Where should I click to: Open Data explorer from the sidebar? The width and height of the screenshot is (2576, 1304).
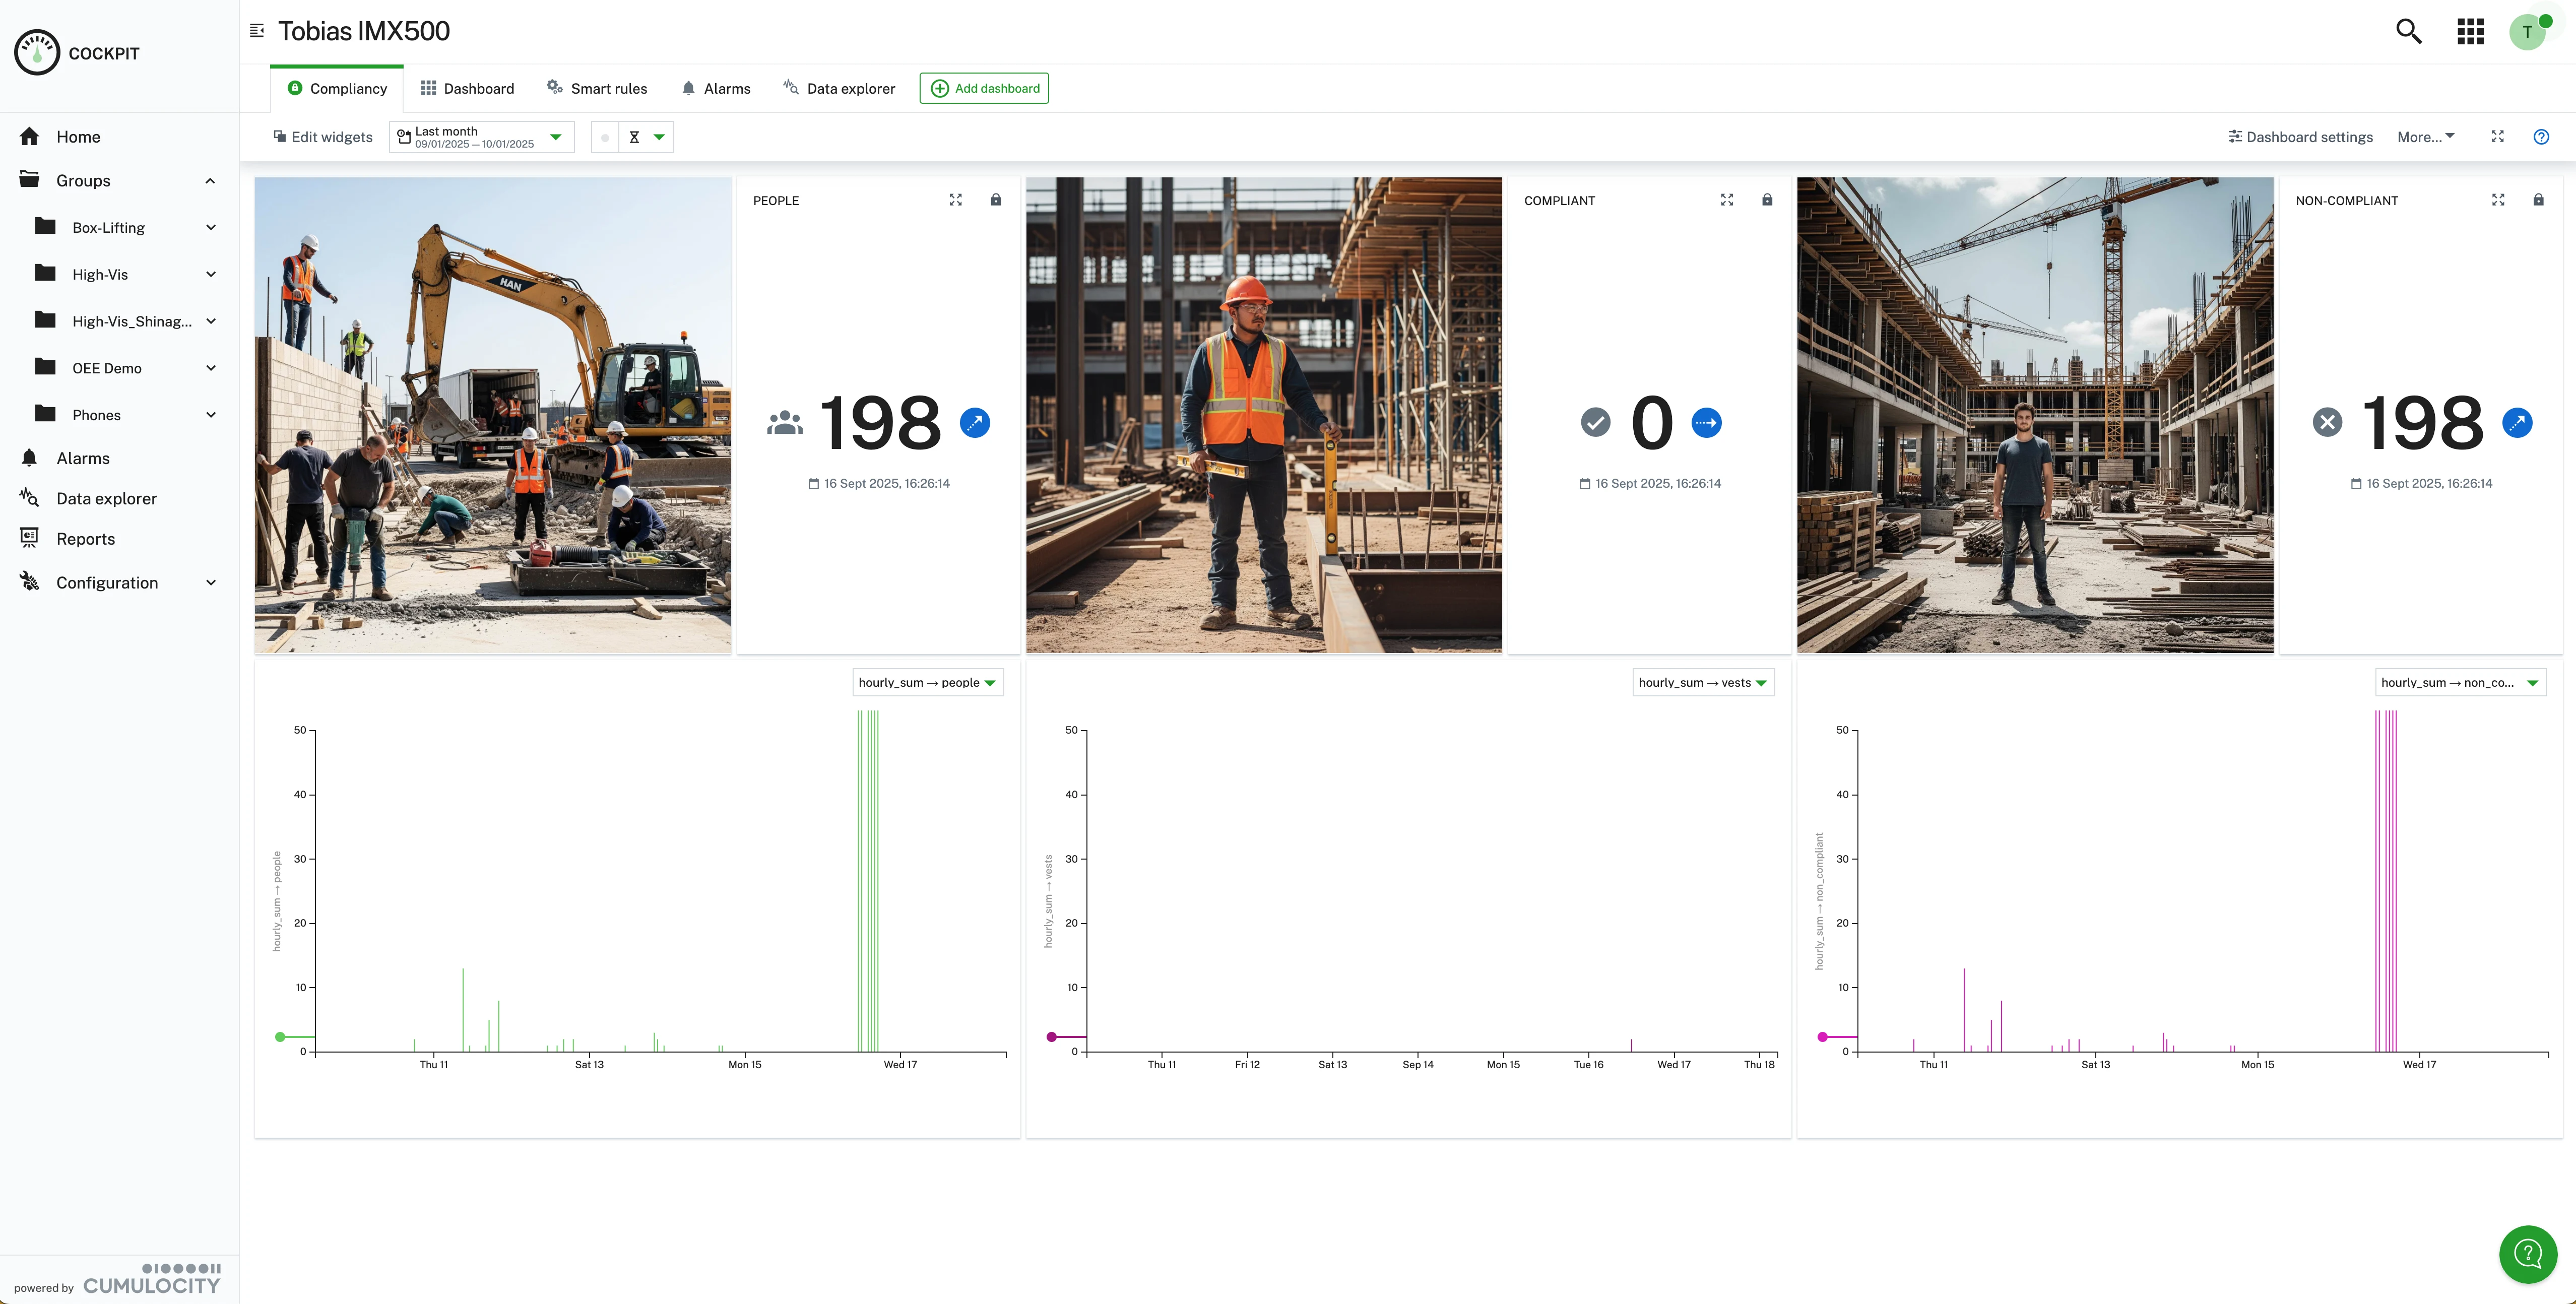point(106,498)
